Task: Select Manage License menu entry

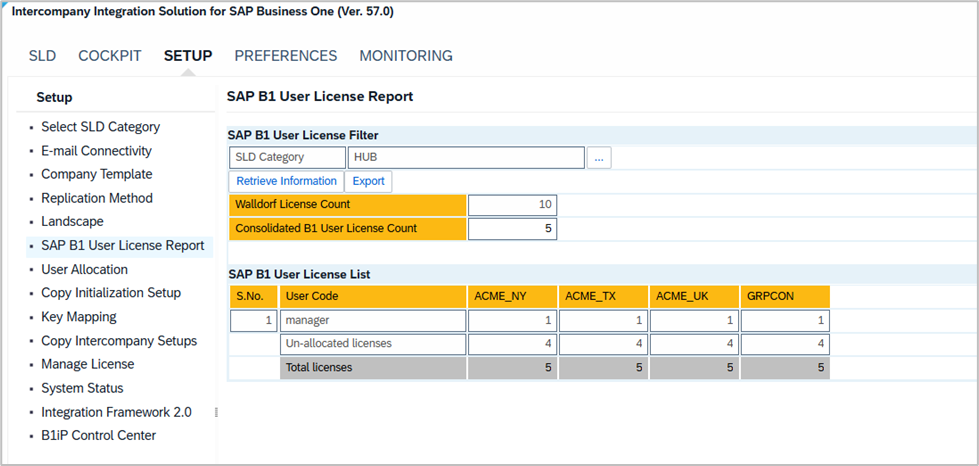Action: tap(87, 364)
